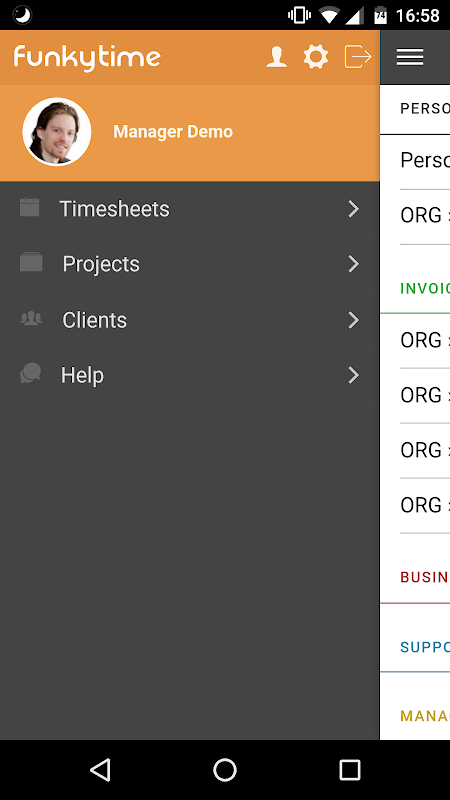
Task: Tap the Manager Demo name label
Action: click(x=173, y=132)
